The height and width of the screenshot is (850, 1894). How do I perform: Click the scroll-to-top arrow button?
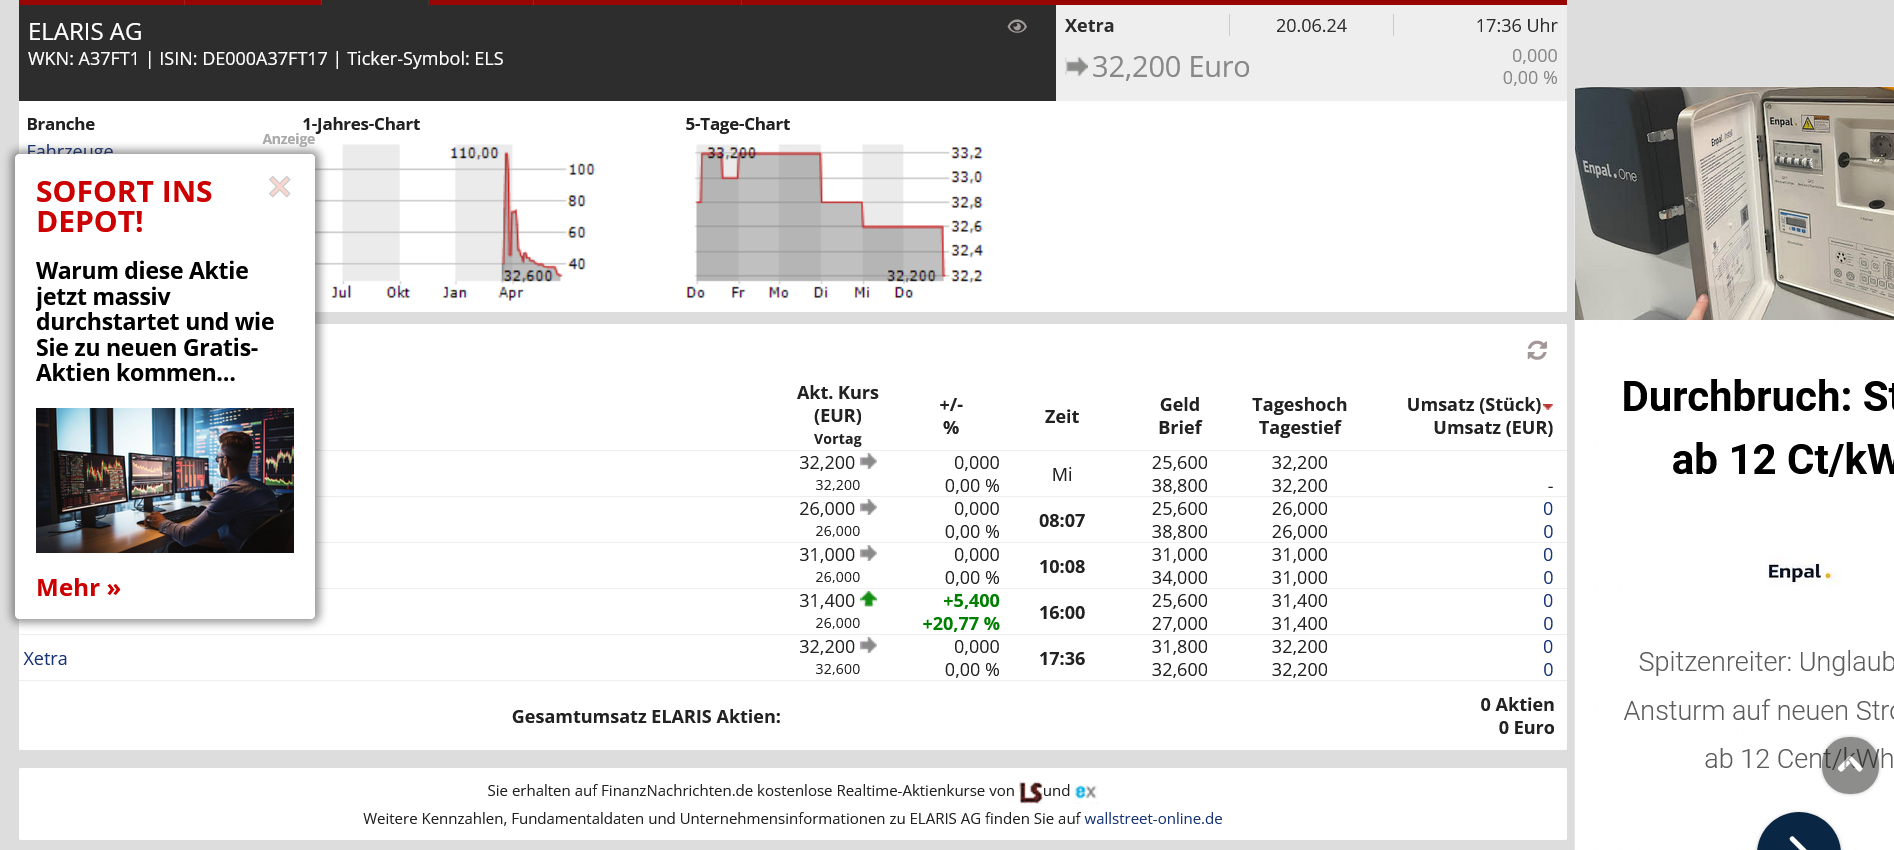tap(1849, 765)
